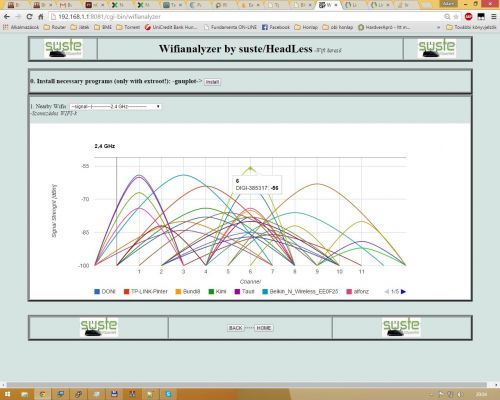The width and height of the screenshot is (500, 400).
Task: Click the taskbar clock
Action: (481, 395)
